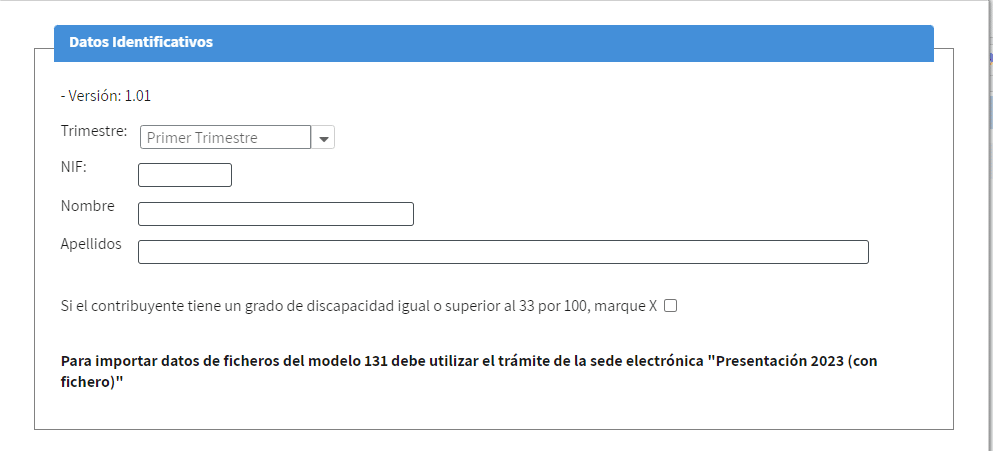Click into the Nombre text box
This screenshot has width=993, height=451.
pos(275,213)
